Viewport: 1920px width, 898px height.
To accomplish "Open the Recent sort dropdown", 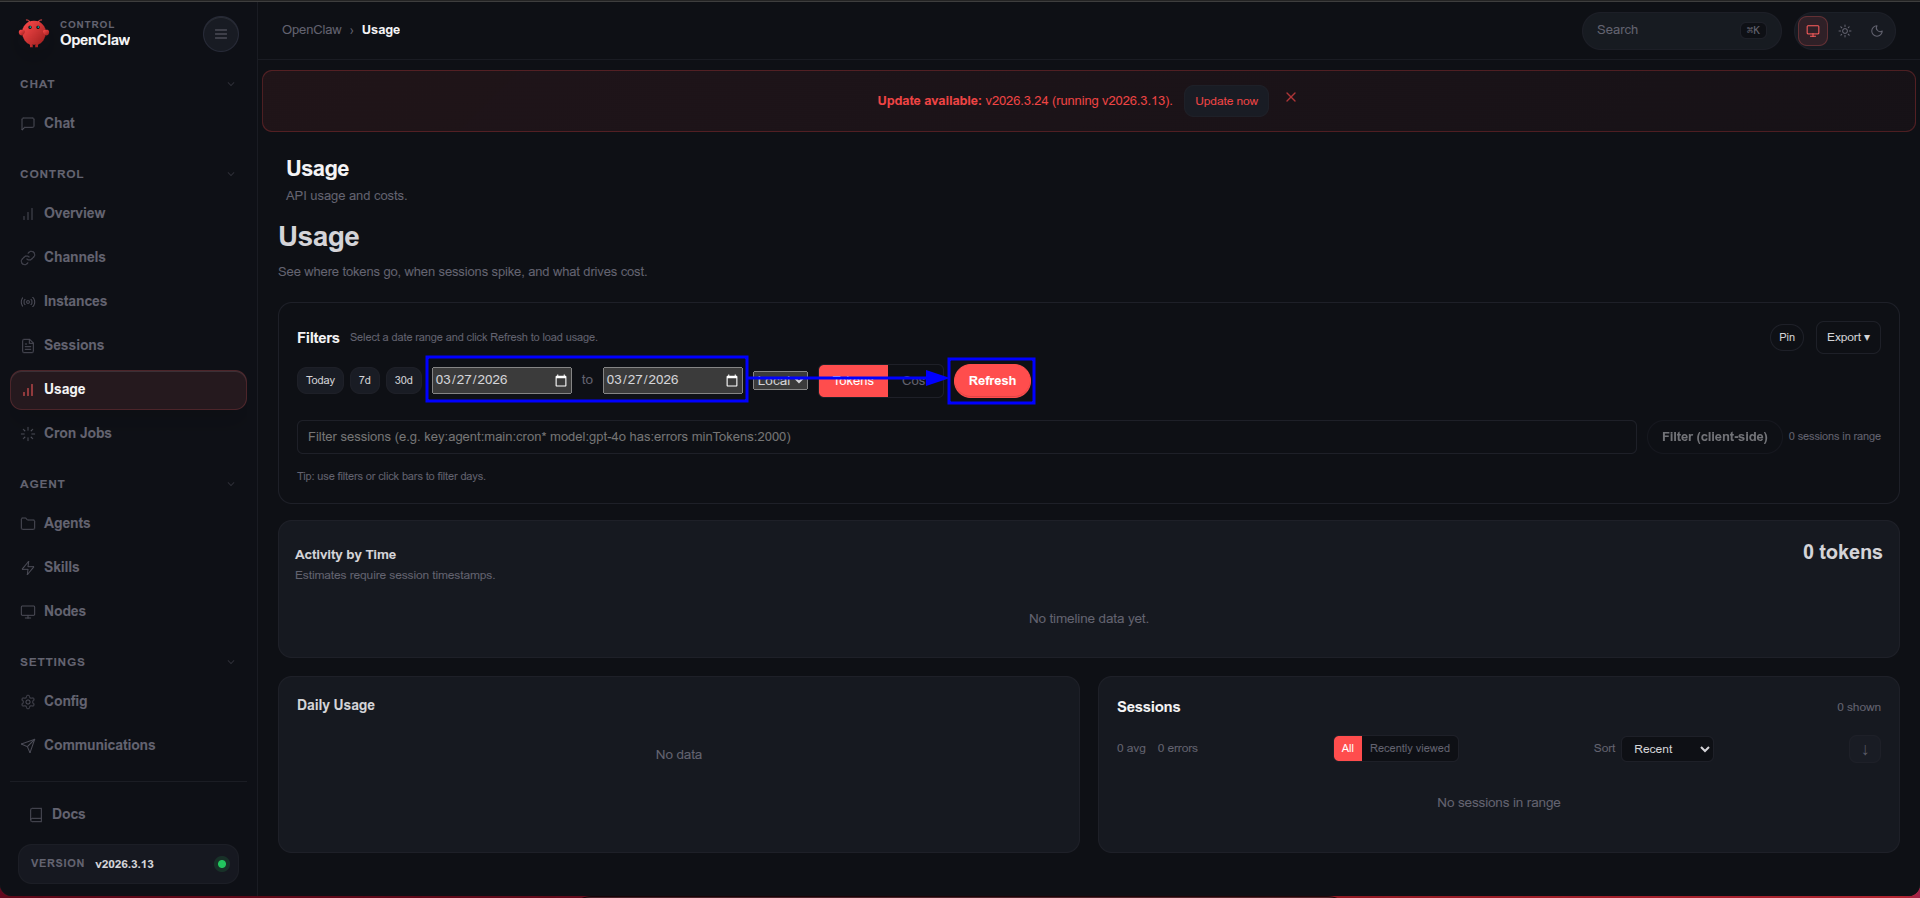I will (x=1670, y=749).
